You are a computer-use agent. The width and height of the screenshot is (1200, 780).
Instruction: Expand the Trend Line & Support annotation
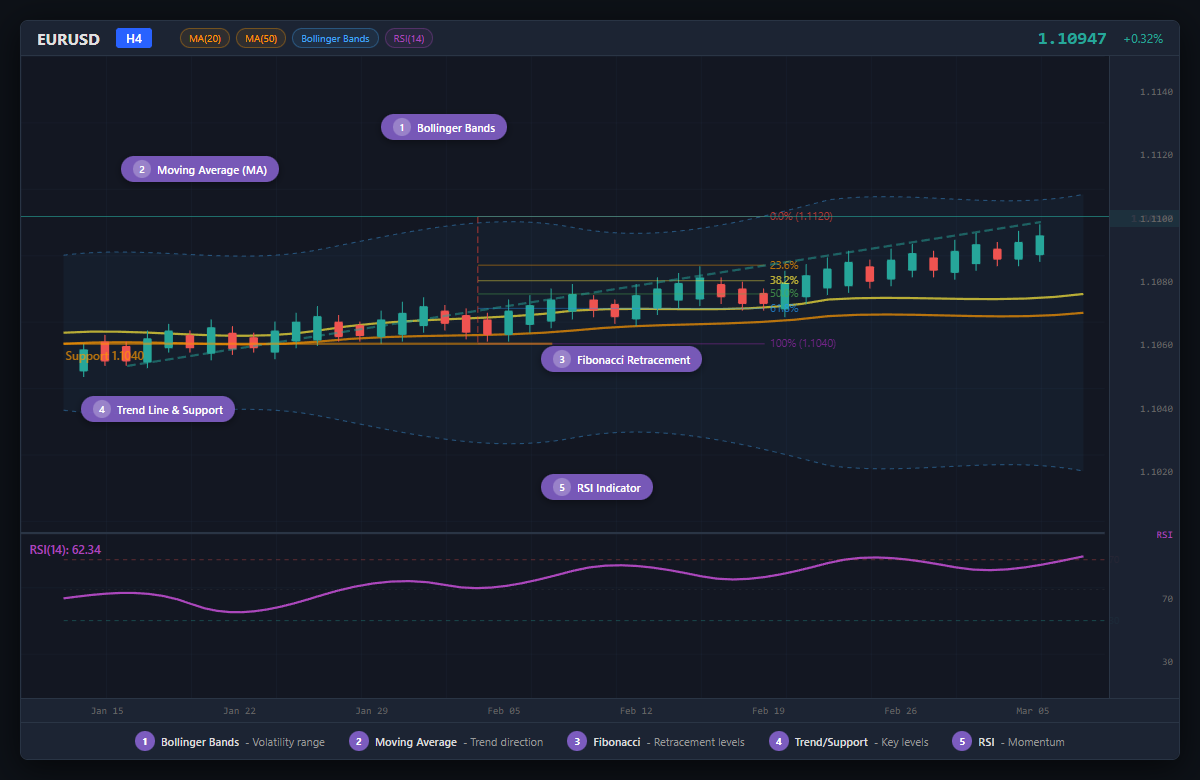coord(157,409)
